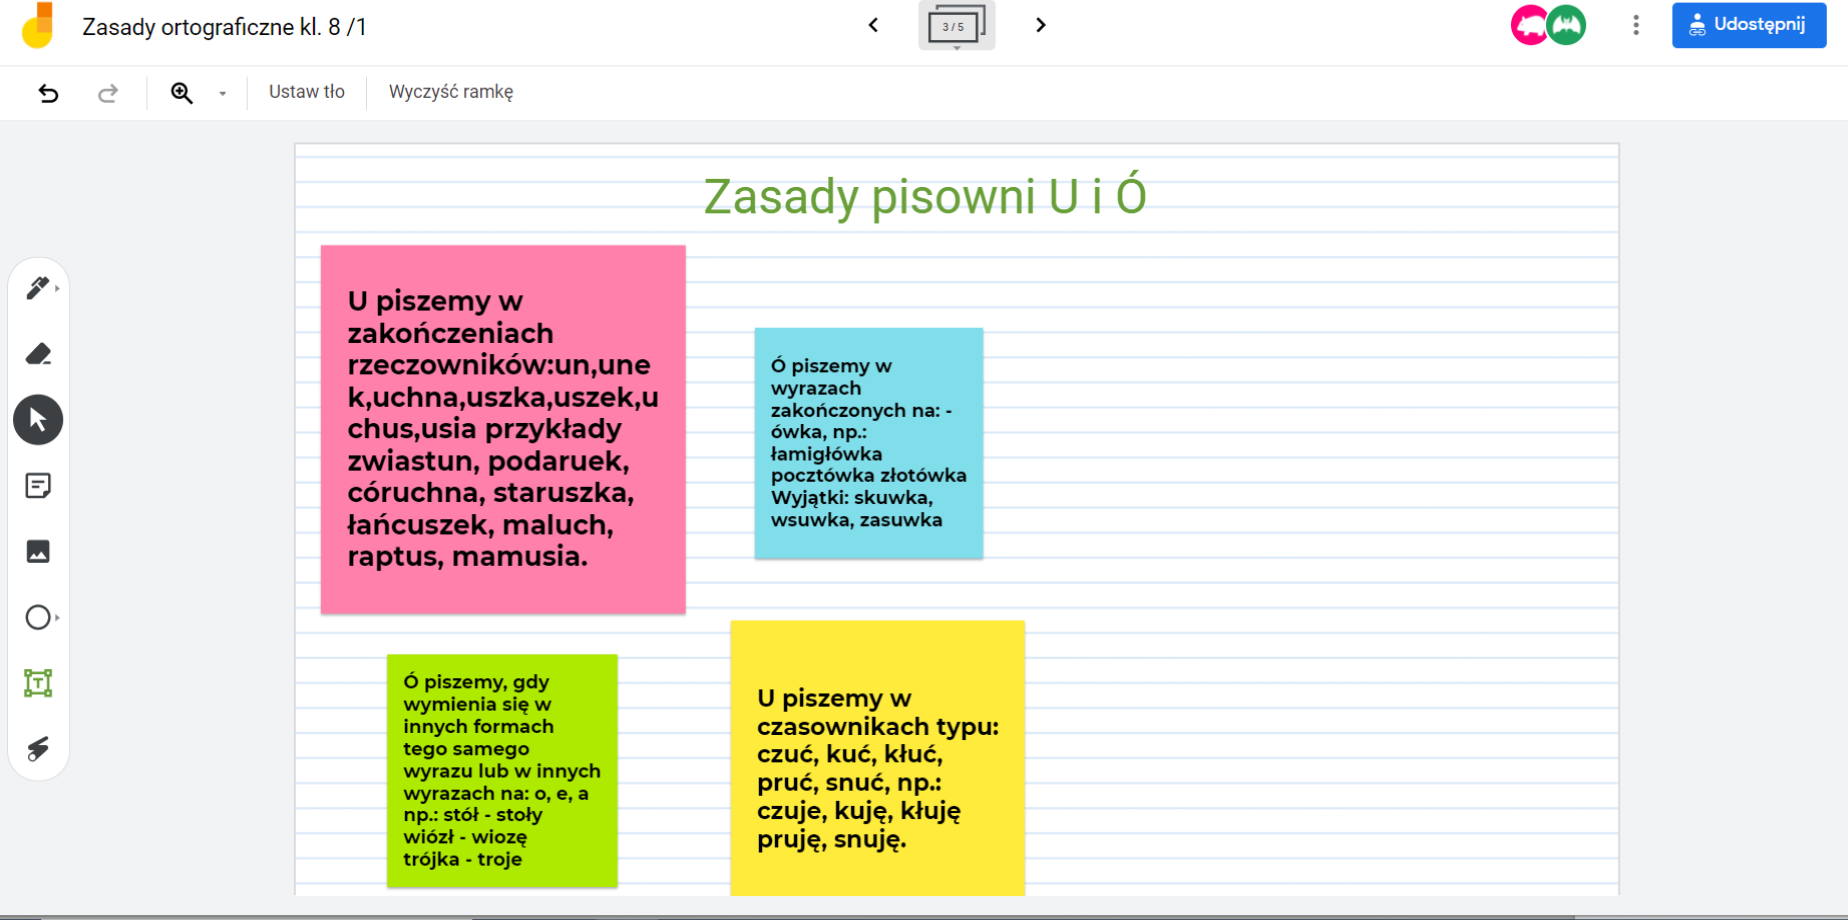
Task: Open the three-dot more options menu
Action: [x=1636, y=25]
